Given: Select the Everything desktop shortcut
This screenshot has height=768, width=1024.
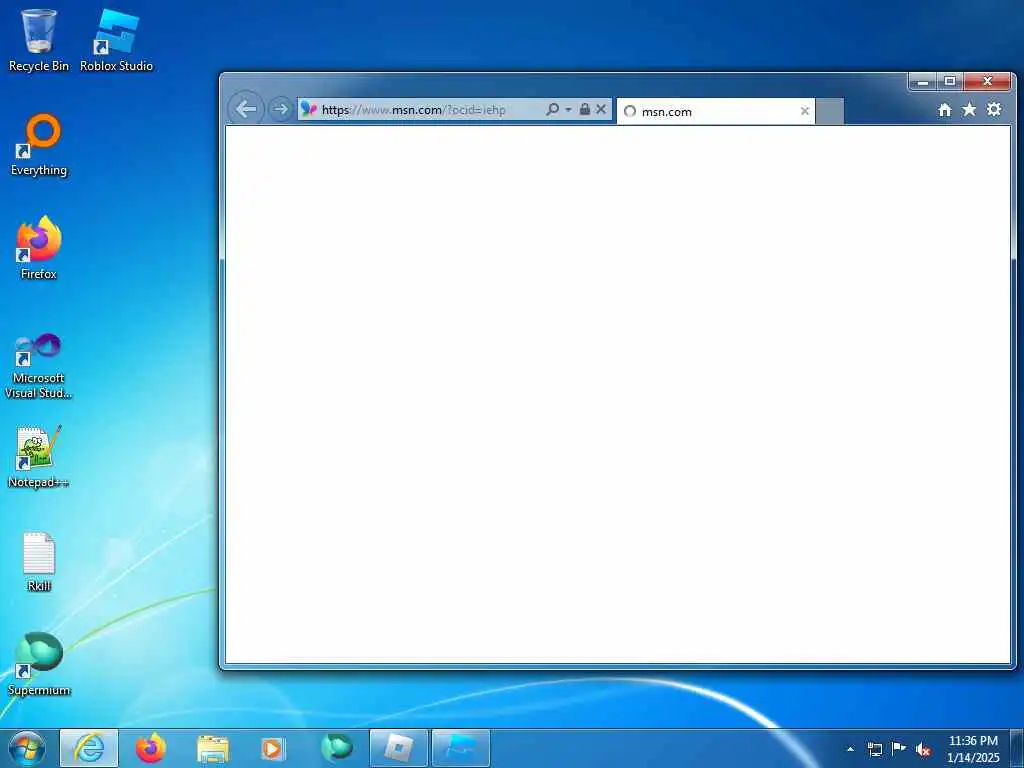Looking at the screenshot, I should (x=39, y=145).
